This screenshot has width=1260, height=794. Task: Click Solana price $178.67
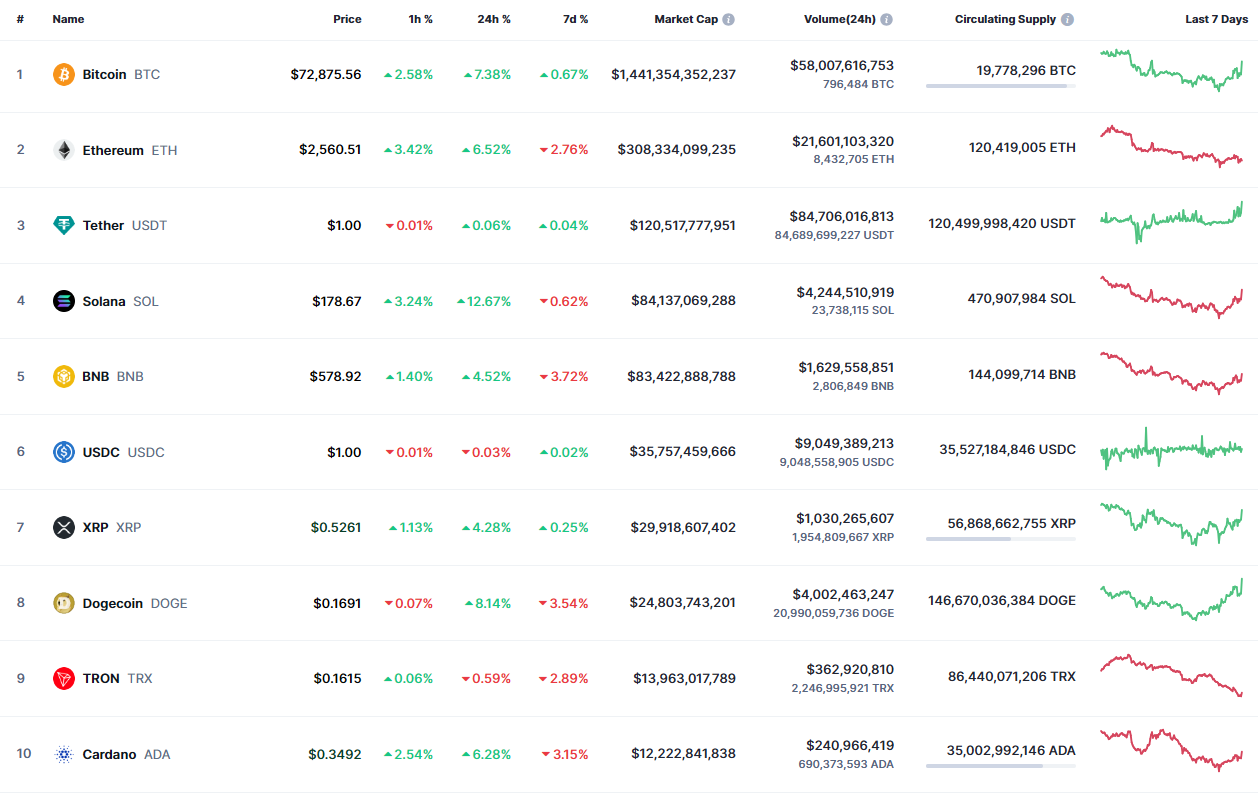click(337, 301)
